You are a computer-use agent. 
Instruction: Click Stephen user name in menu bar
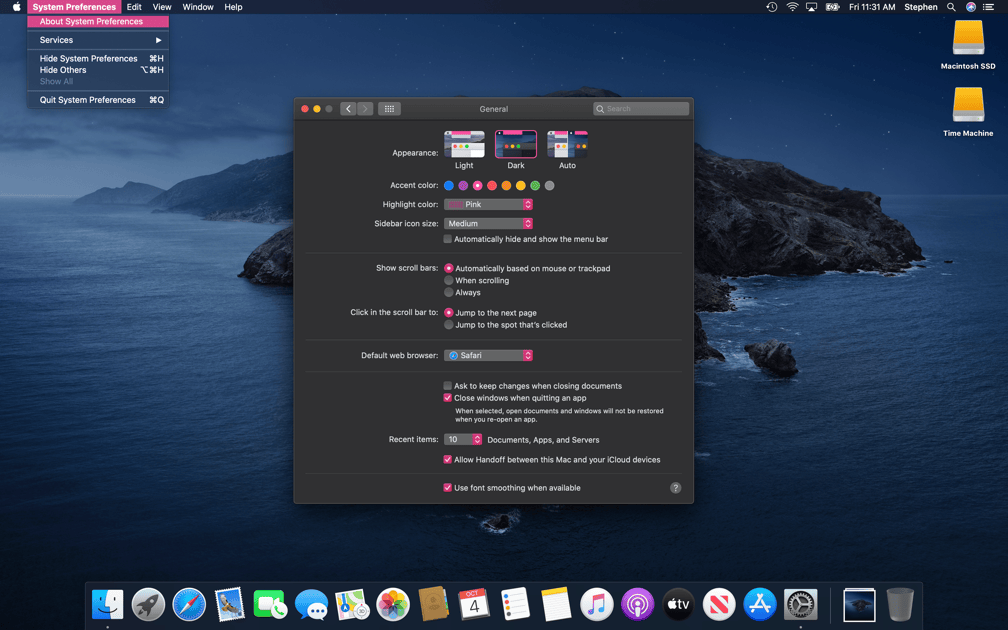pyautogui.click(x=921, y=7)
